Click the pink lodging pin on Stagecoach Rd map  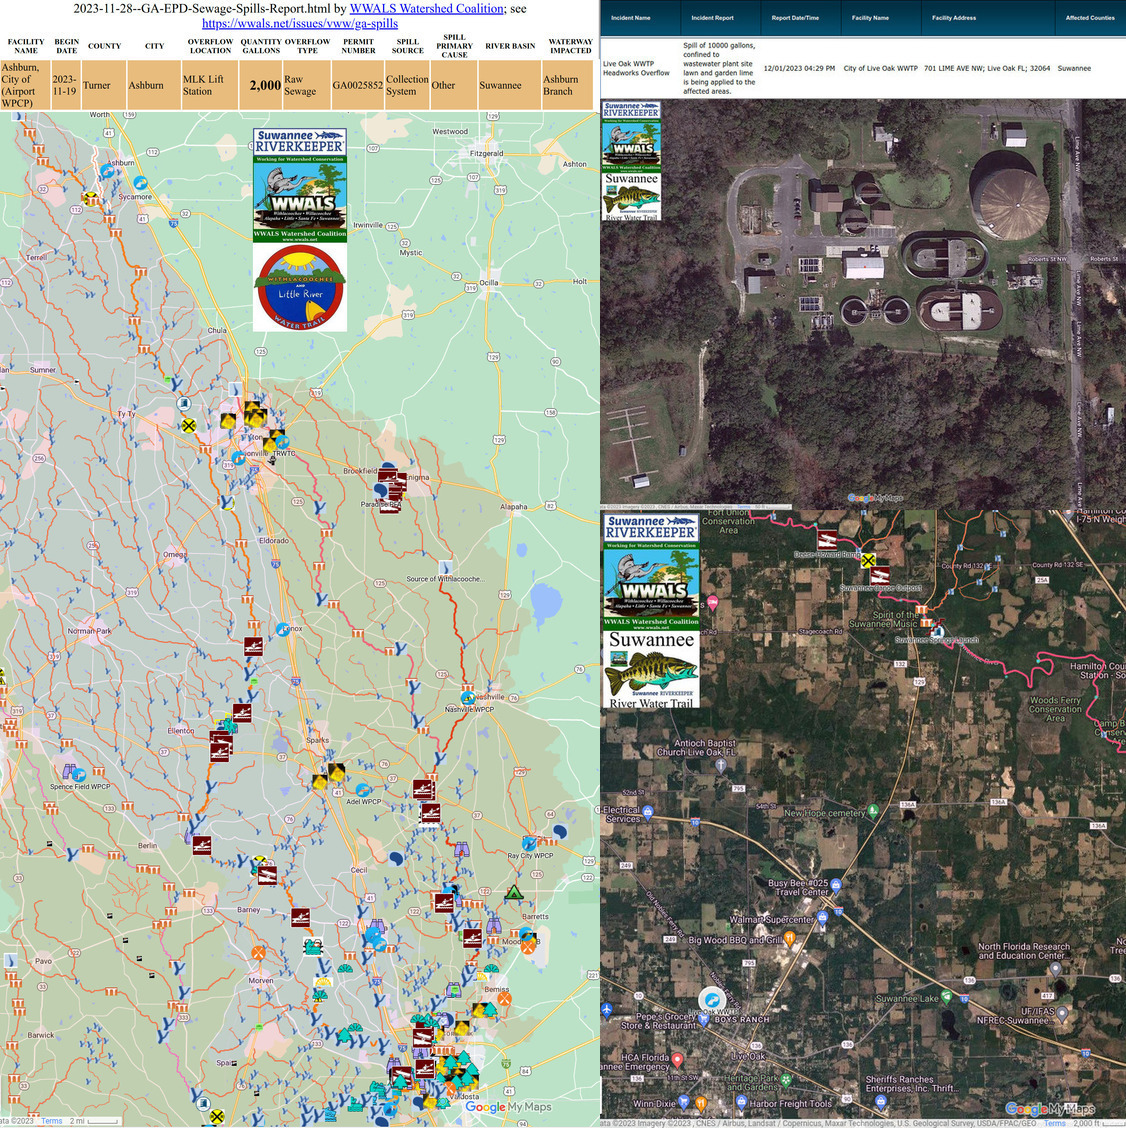712,603
